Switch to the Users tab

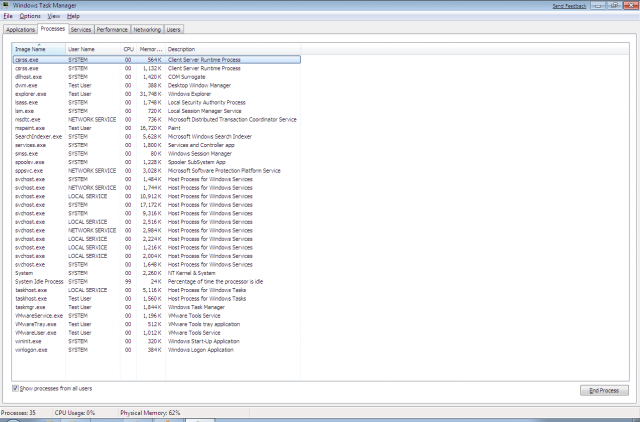173,30
